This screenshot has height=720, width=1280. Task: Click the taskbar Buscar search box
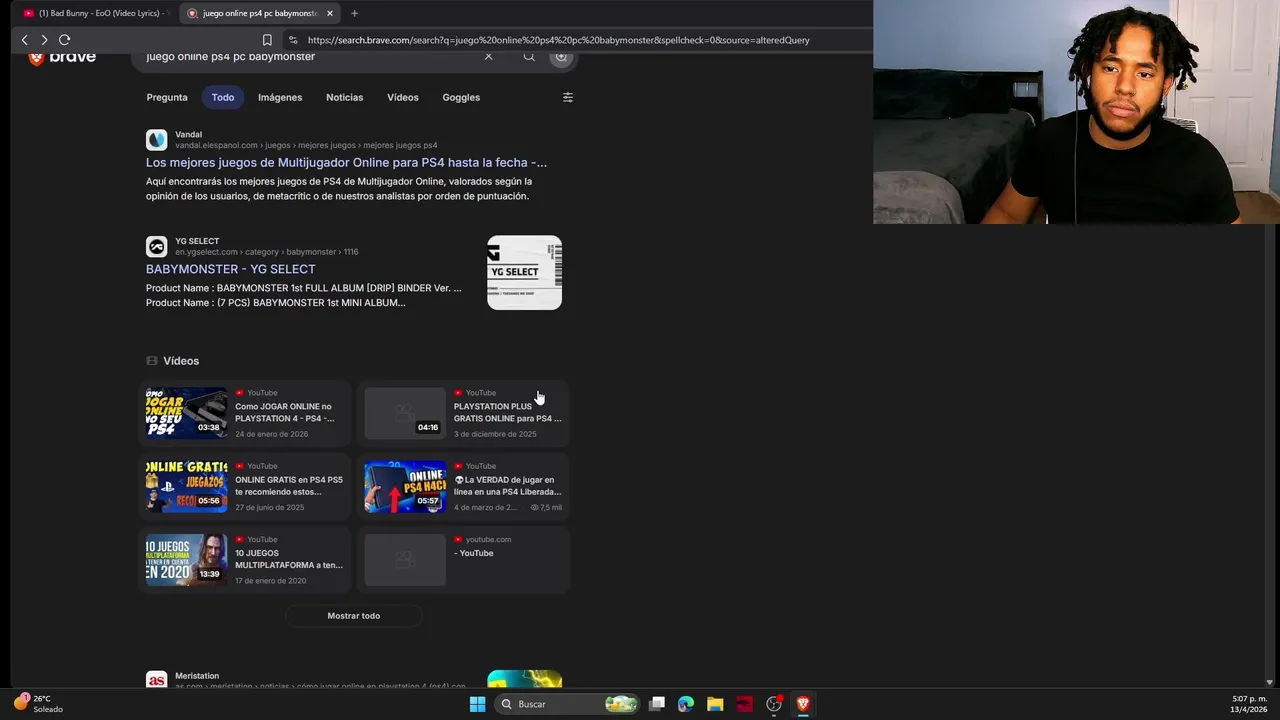(568, 704)
